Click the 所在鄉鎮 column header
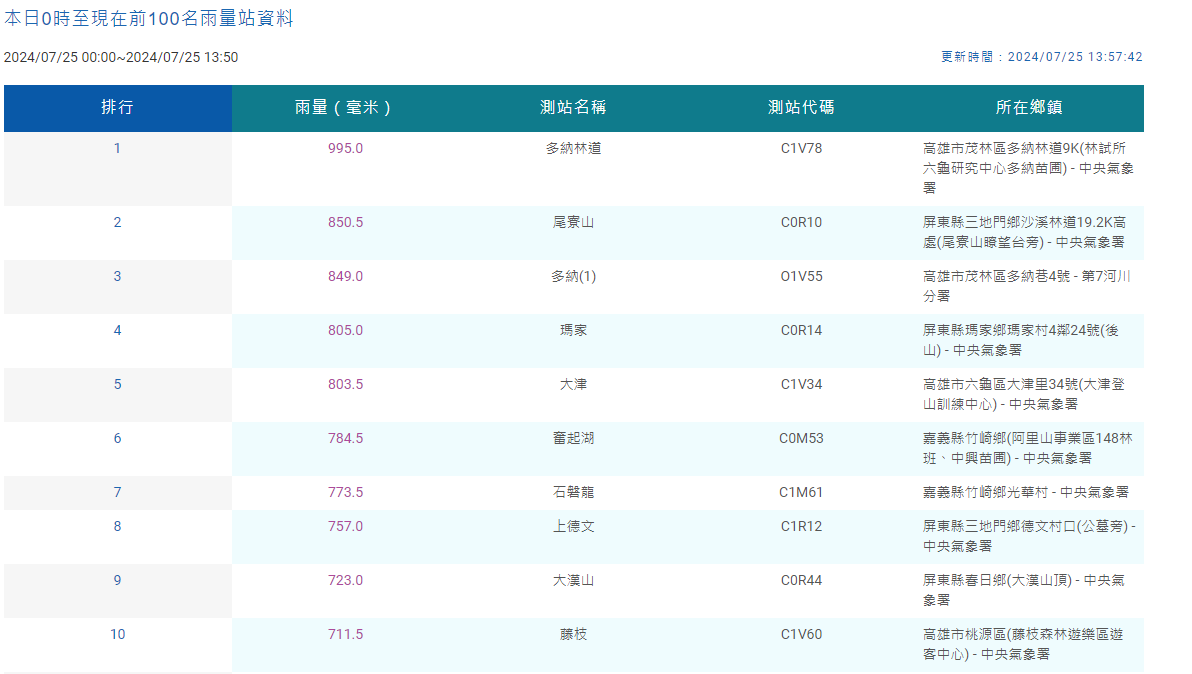This screenshot has width=1192, height=674. (x=1030, y=108)
